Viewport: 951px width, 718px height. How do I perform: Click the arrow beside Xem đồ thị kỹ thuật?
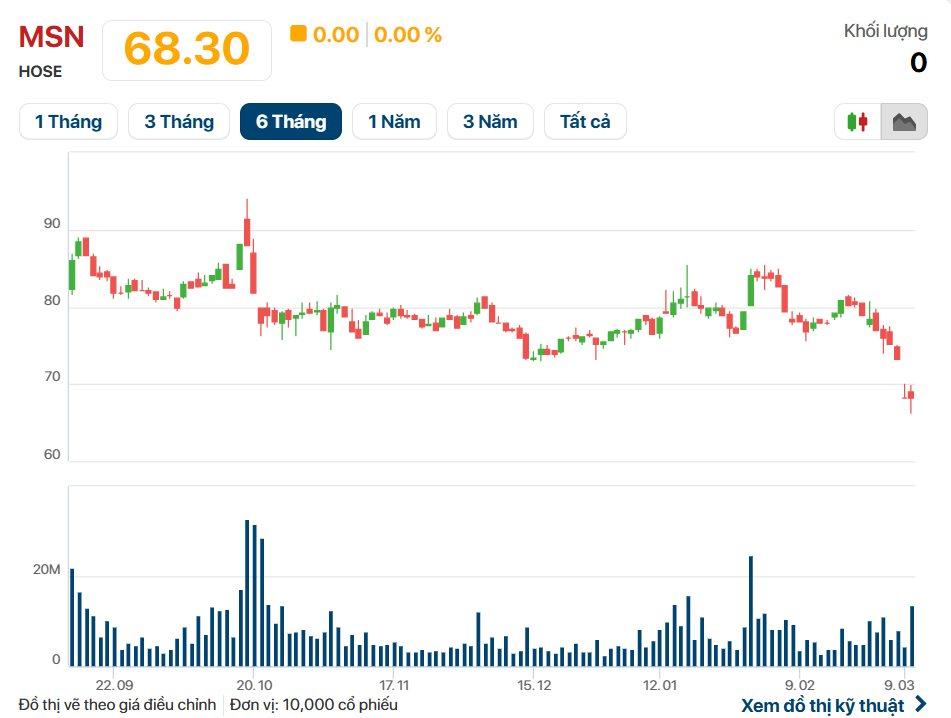(x=921, y=704)
